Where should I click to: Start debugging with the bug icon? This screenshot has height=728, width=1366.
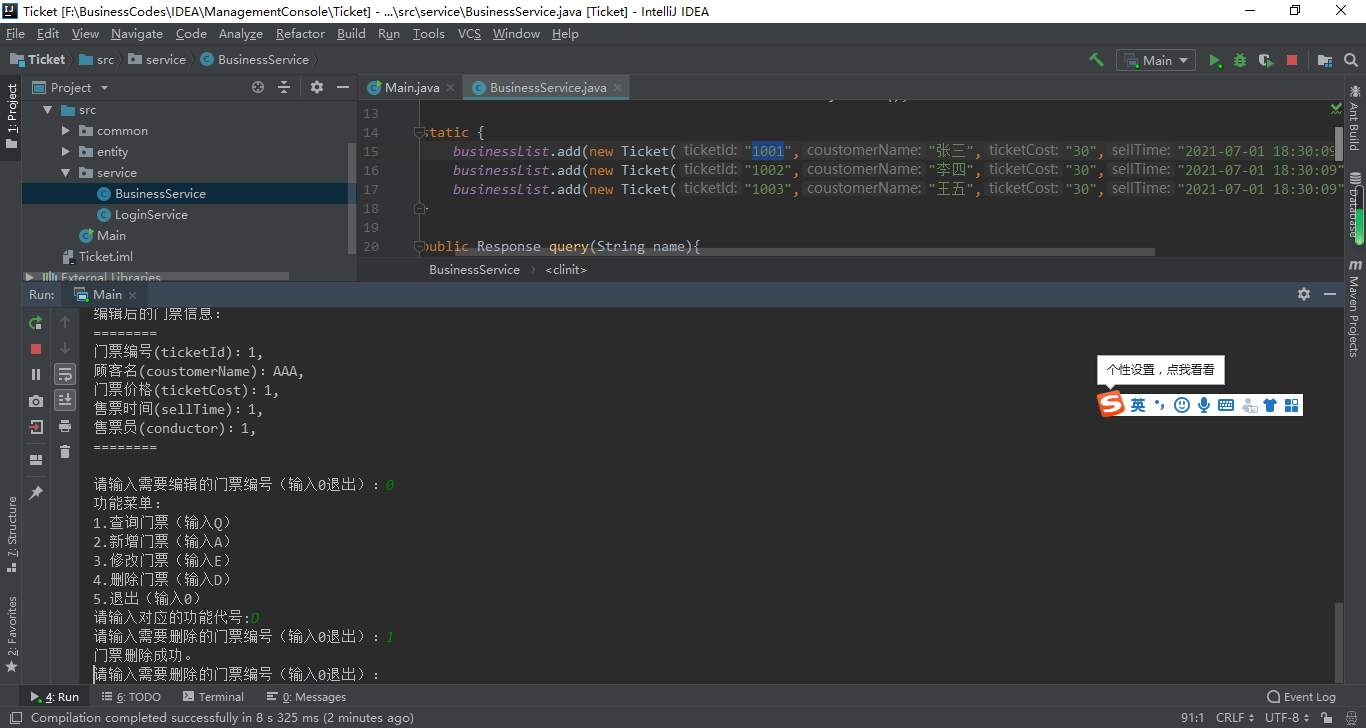point(1240,60)
